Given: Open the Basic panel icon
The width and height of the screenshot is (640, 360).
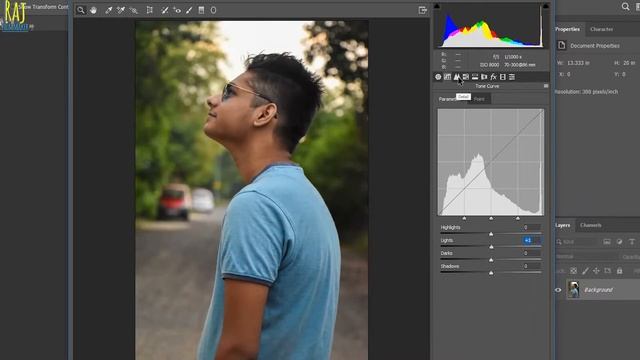Looking at the screenshot, I should pos(438,77).
